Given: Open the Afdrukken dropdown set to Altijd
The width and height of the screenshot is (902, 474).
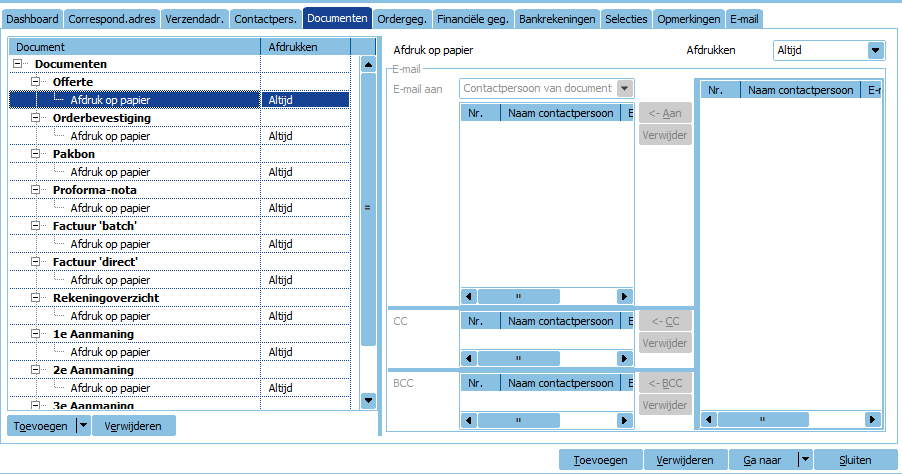Looking at the screenshot, I should click(x=876, y=50).
